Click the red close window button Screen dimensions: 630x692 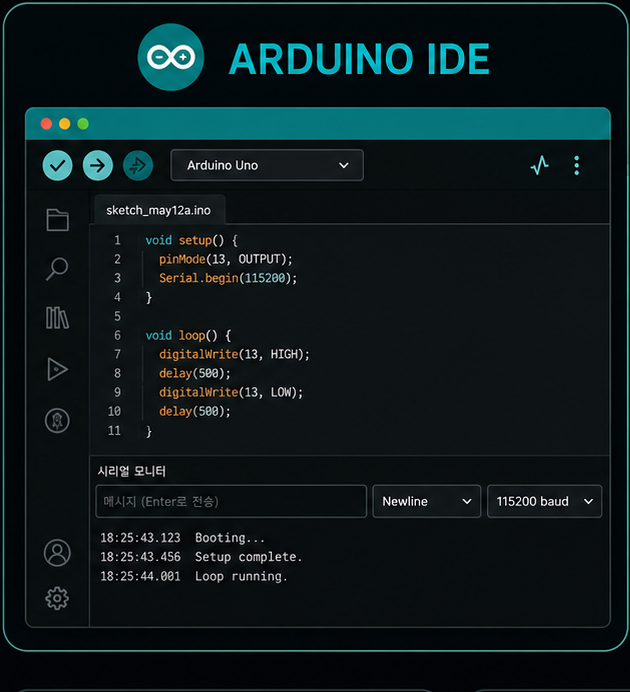tap(46, 124)
